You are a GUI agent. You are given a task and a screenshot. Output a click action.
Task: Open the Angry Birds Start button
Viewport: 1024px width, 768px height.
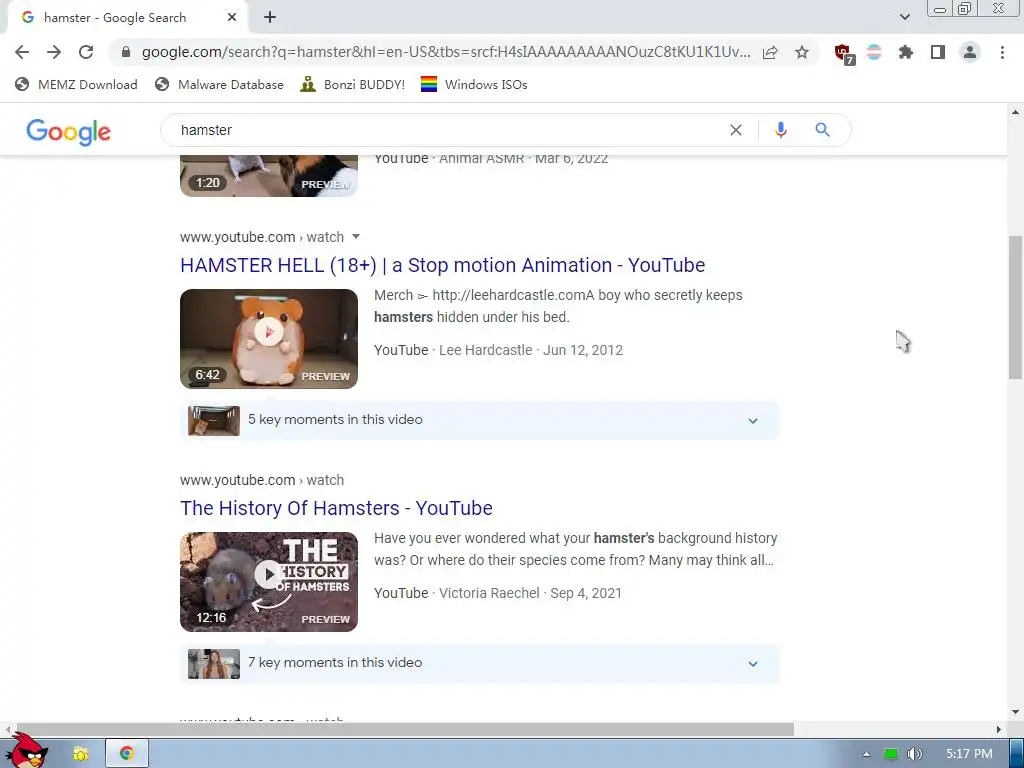point(26,751)
